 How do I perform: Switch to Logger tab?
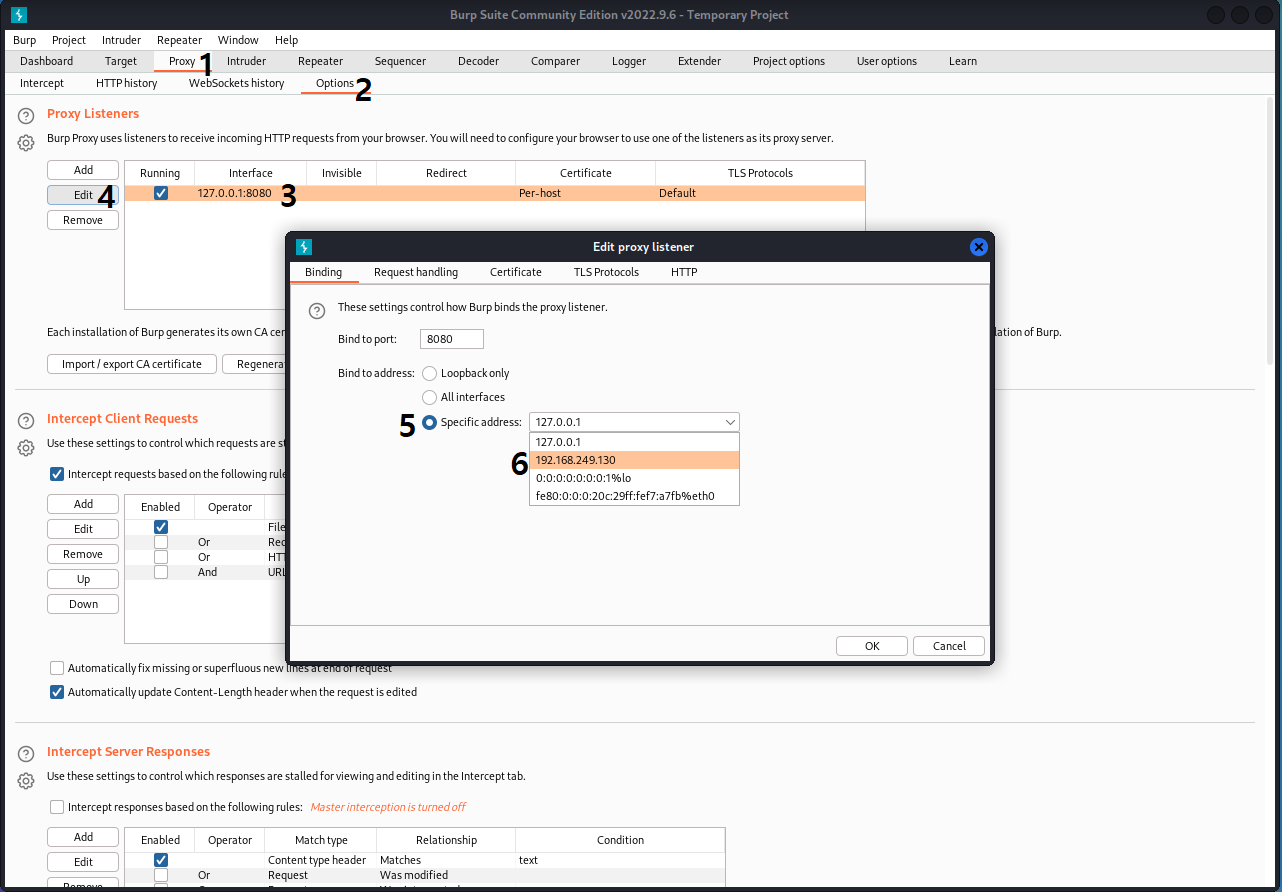(x=629, y=61)
